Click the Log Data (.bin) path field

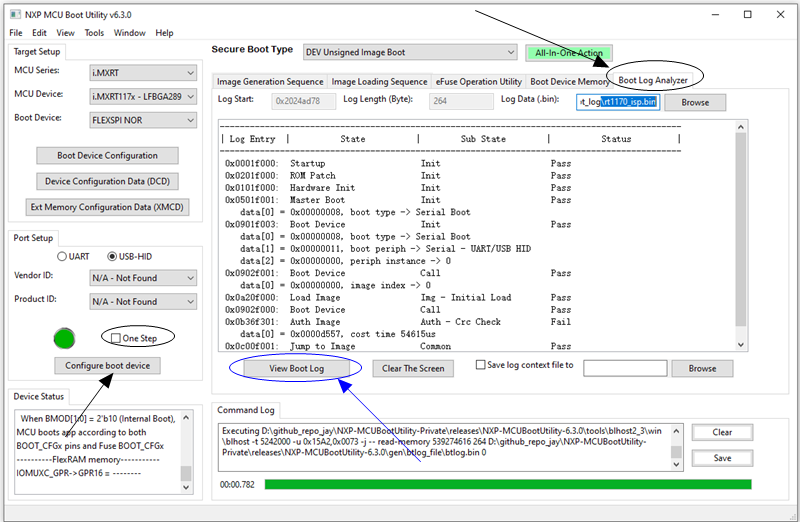tap(617, 102)
